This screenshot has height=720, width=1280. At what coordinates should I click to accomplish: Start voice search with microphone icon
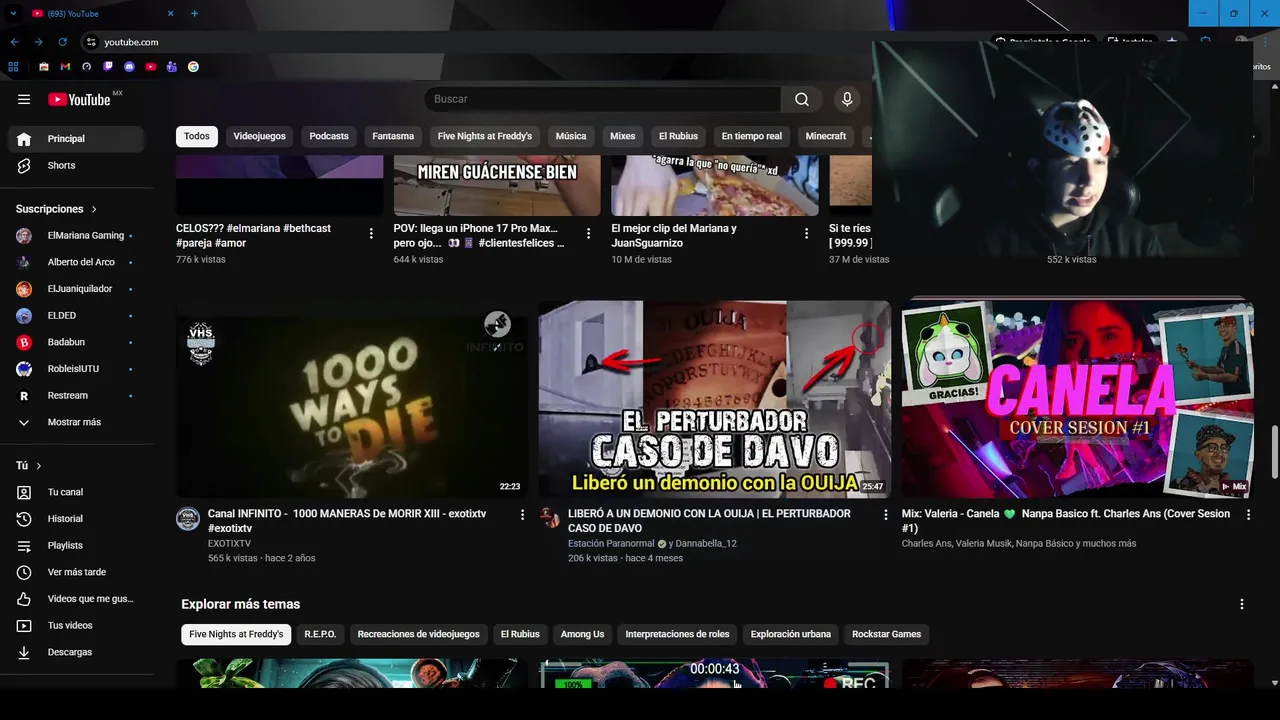847,99
